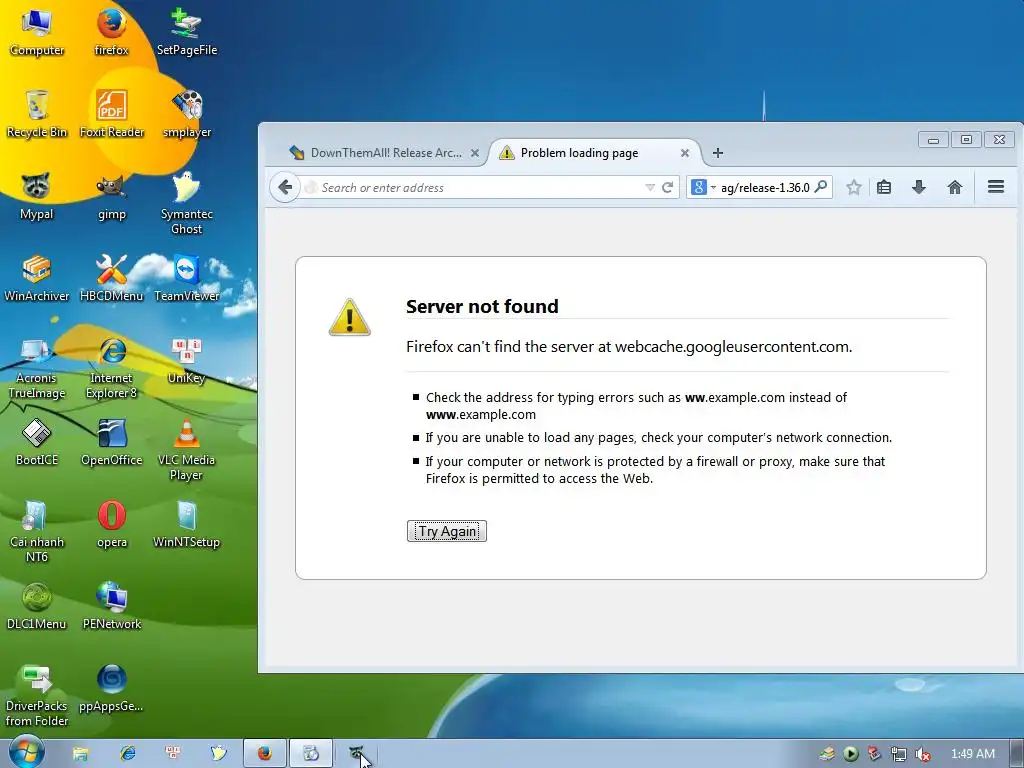Open a new Firefox tab
The width and height of the screenshot is (1024, 768).
point(718,153)
